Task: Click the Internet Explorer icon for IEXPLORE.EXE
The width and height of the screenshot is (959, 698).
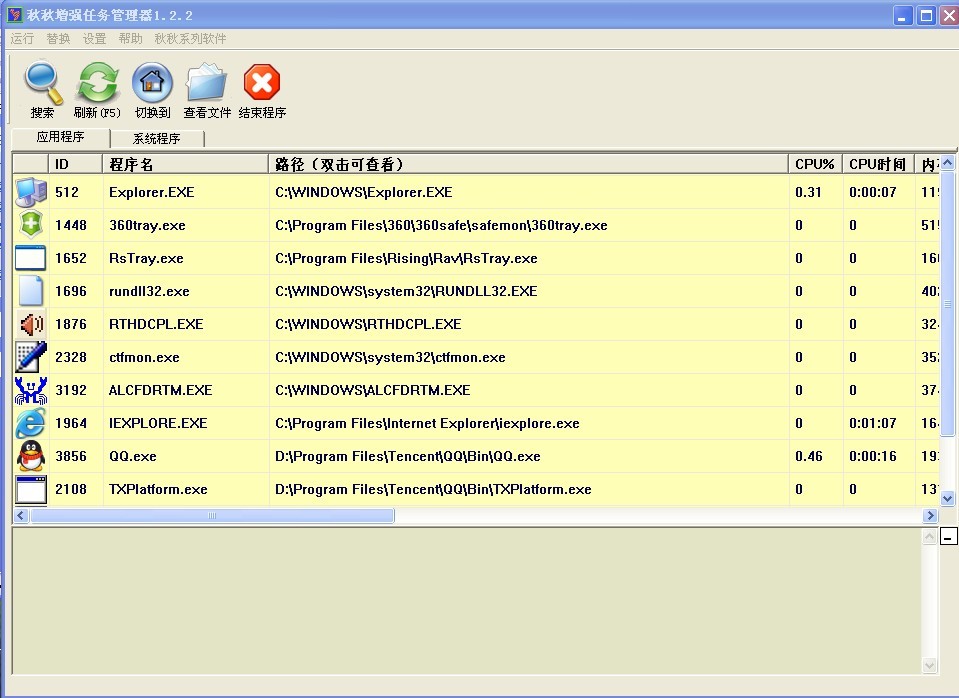Action: click(29, 423)
